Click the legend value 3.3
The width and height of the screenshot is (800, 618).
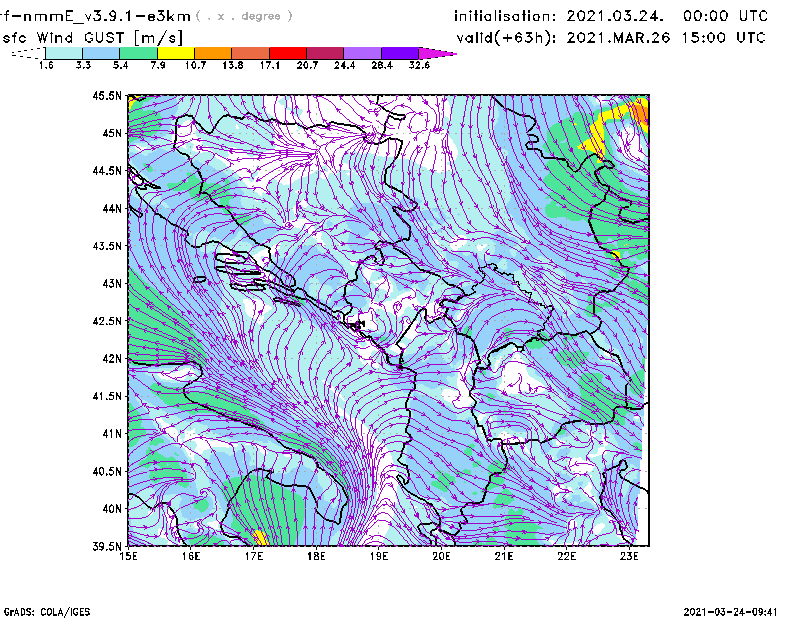(83, 65)
